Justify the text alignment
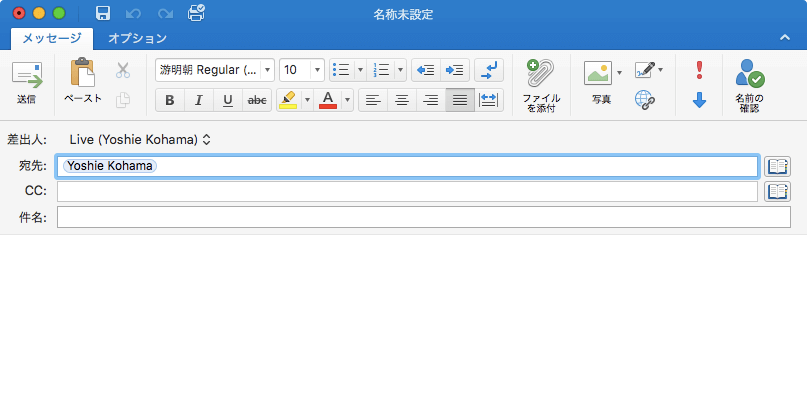Screen dimensions: 807x400 tap(460, 100)
